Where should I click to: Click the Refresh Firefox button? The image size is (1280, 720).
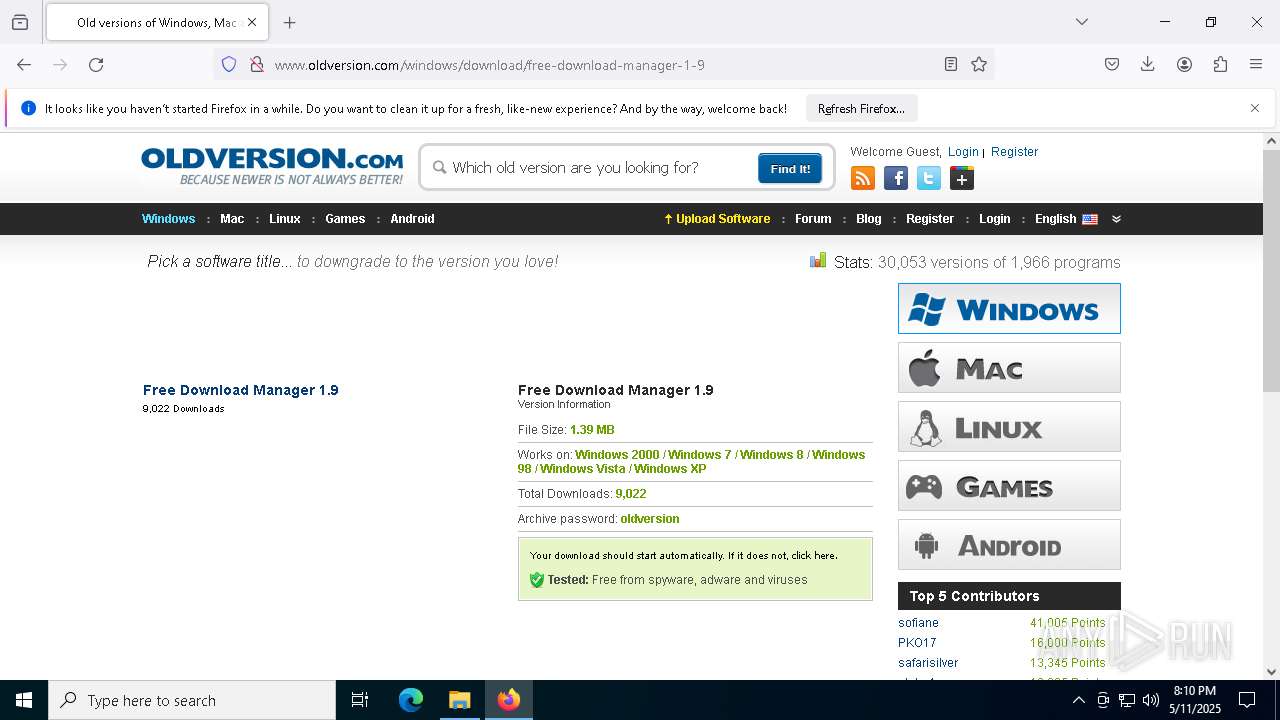pos(861,108)
